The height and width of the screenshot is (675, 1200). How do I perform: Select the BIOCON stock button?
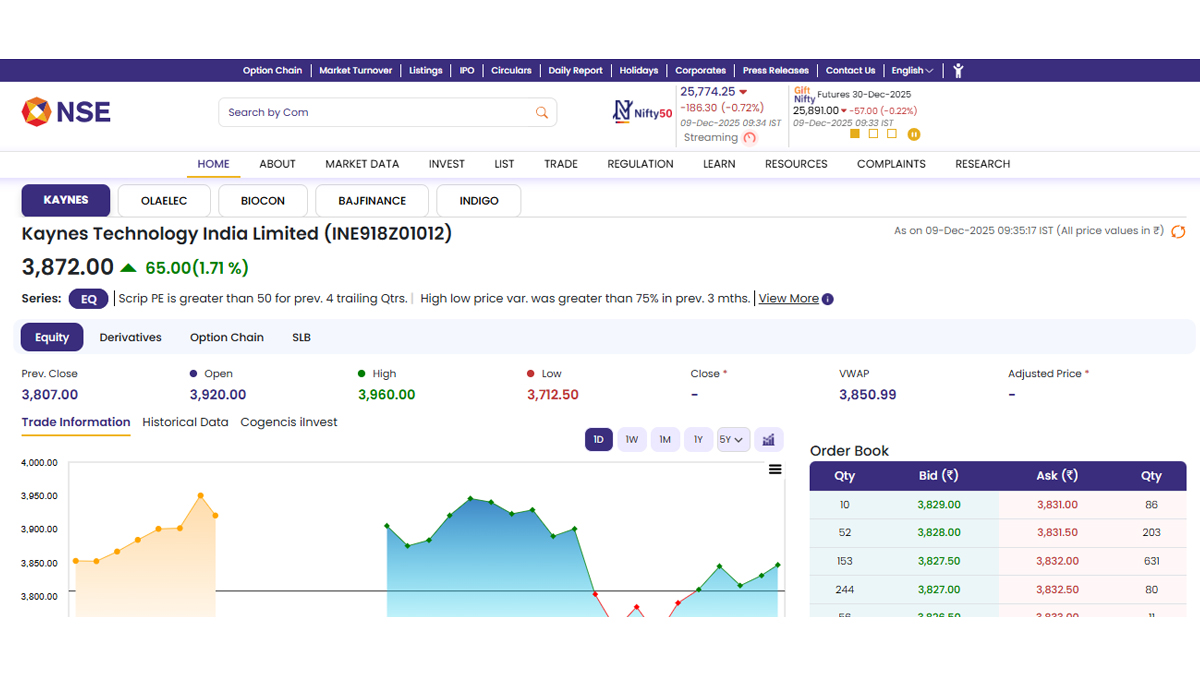coord(263,200)
